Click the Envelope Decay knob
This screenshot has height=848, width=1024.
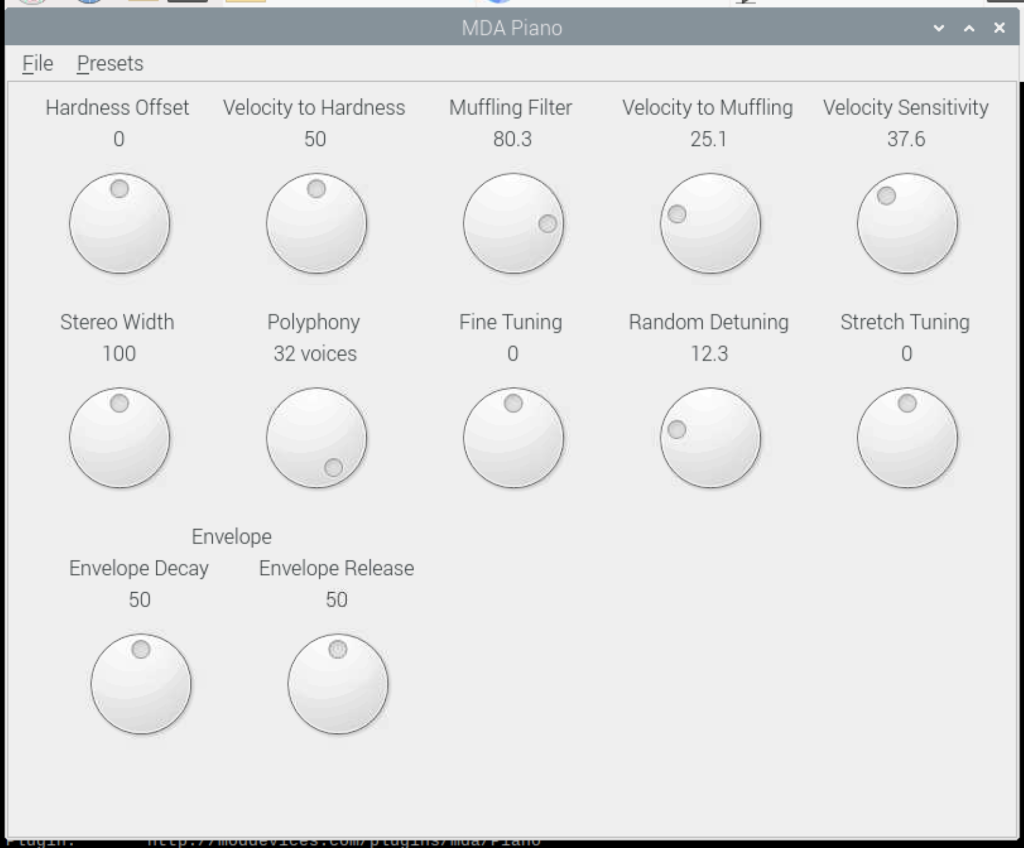click(x=141, y=684)
